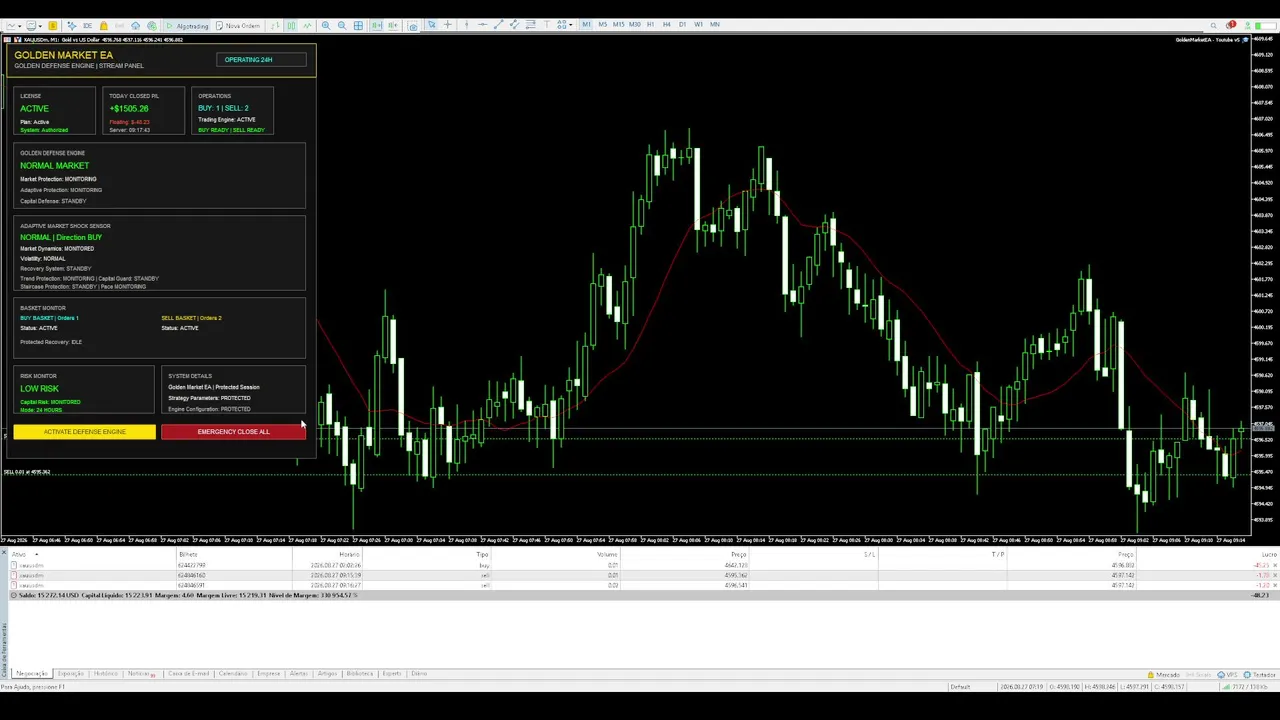Open the Negociação tab

pyautogui.click(x=31, y=674)
